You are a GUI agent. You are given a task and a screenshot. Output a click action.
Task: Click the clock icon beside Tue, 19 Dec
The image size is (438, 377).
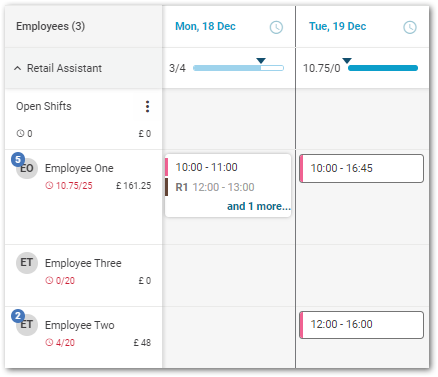tap(410, 27)
